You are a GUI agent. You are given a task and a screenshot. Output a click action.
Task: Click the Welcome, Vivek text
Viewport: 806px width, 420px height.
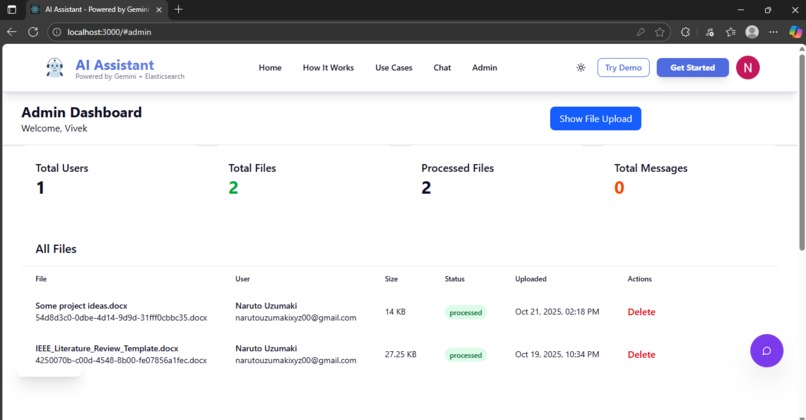pyautogui.click(x=54, y=129)
